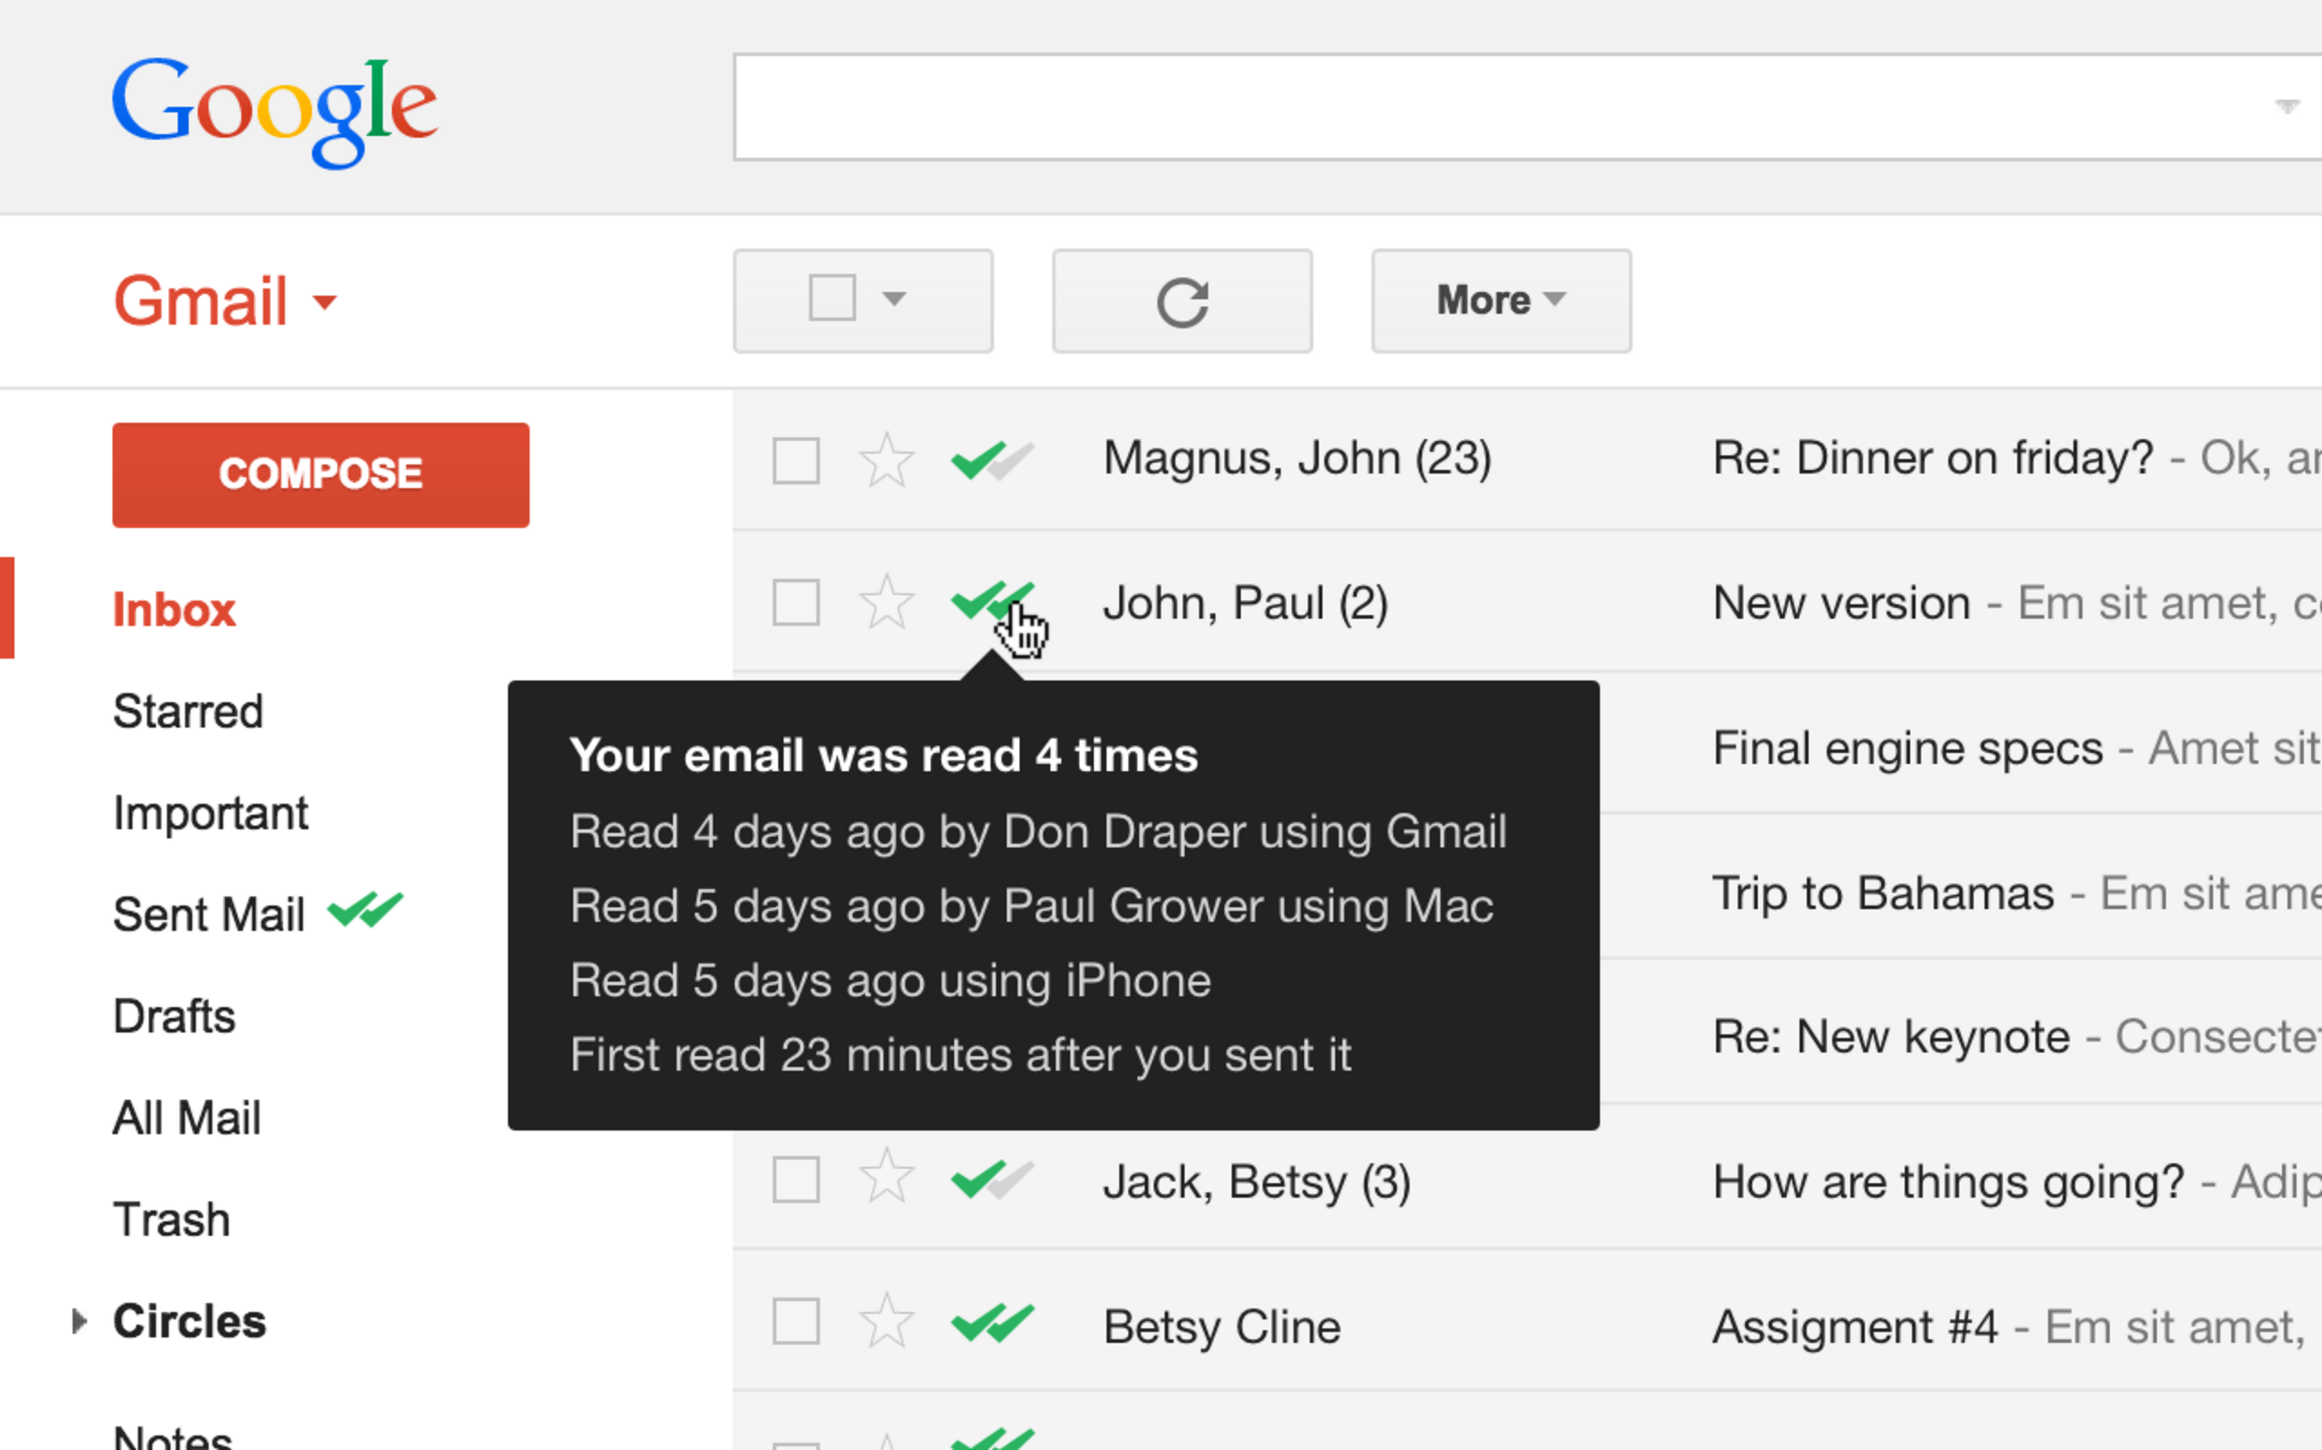Click the Google logo
The height and width of the screenshot is (1450, 2322).
(275, 107)
